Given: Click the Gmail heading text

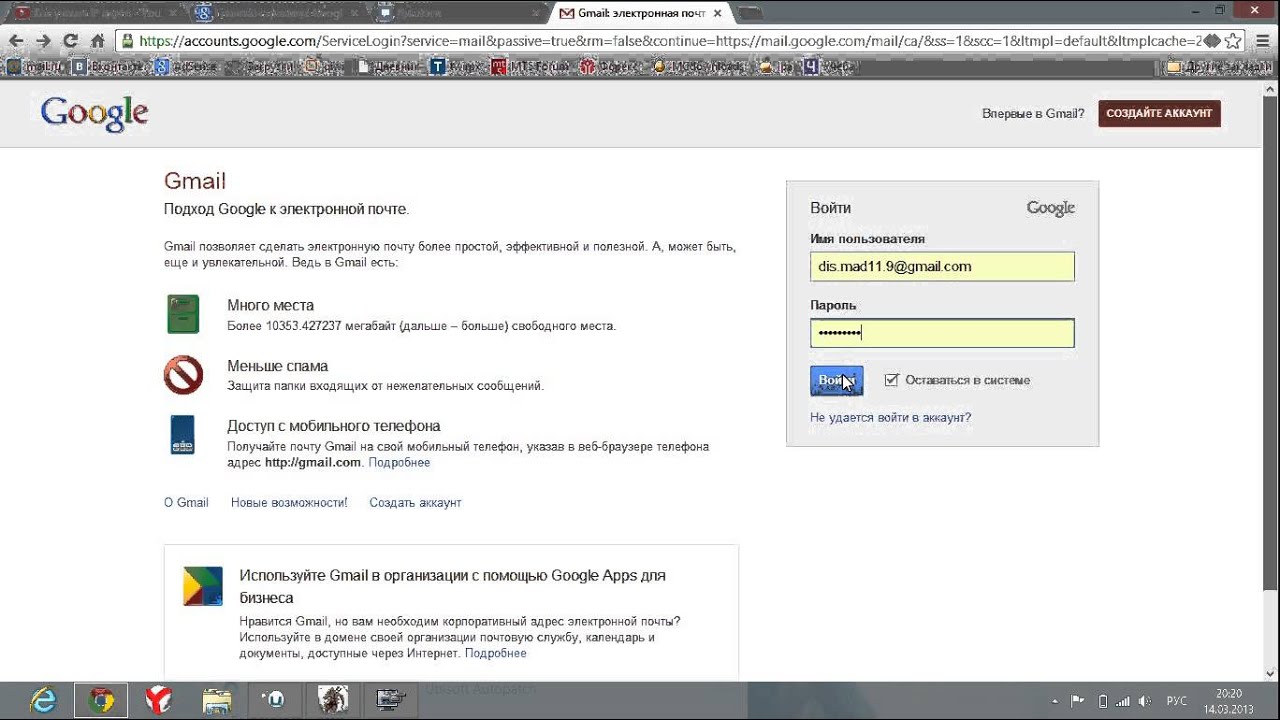Looking at the screenshot, I should [195, 181].
